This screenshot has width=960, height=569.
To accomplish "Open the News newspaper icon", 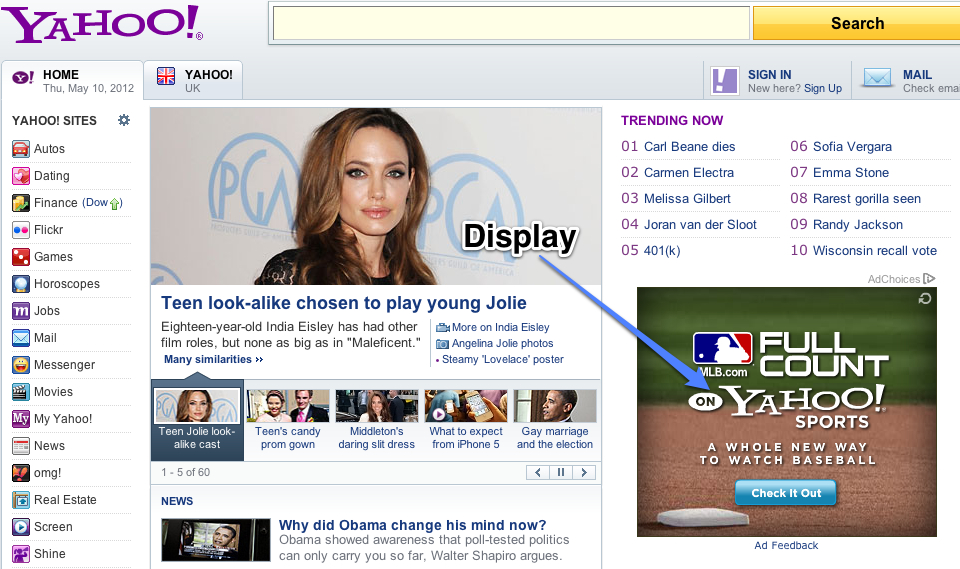I will 21,445.
